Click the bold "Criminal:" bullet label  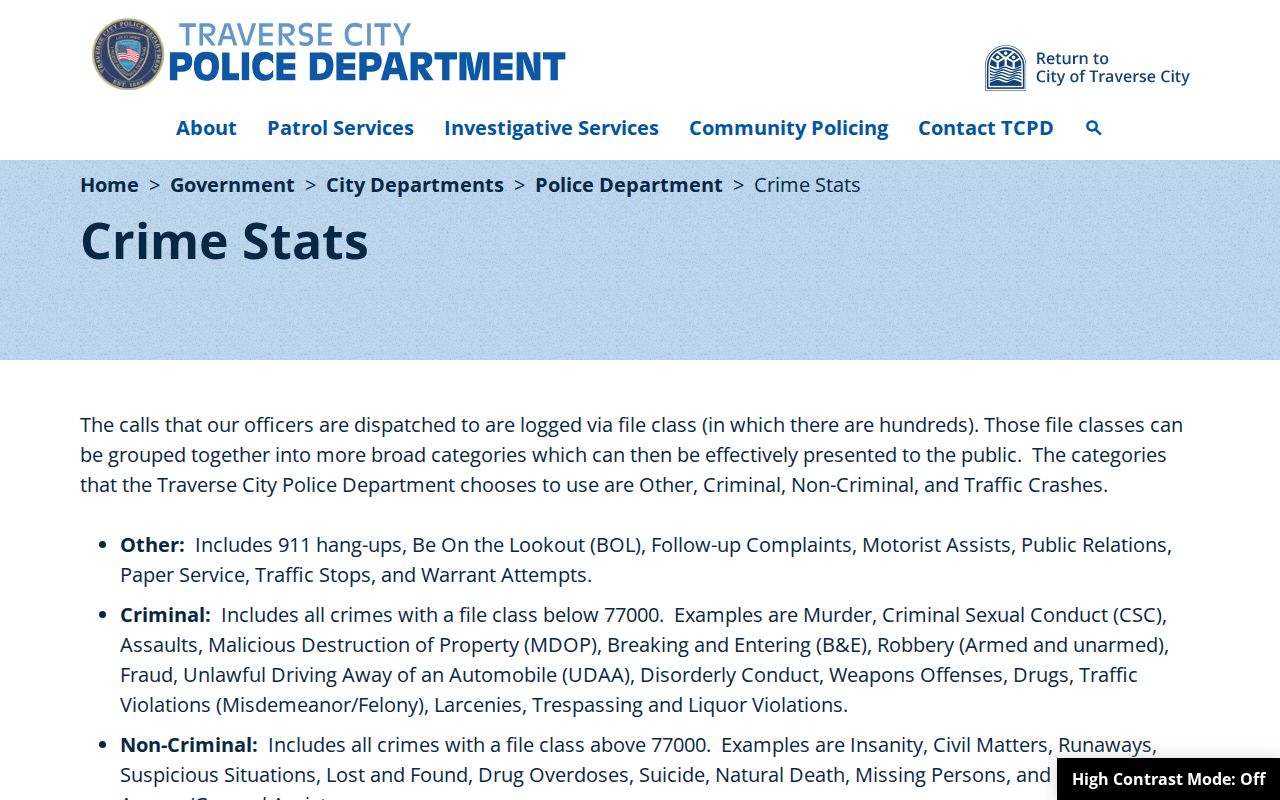(165, 615)
